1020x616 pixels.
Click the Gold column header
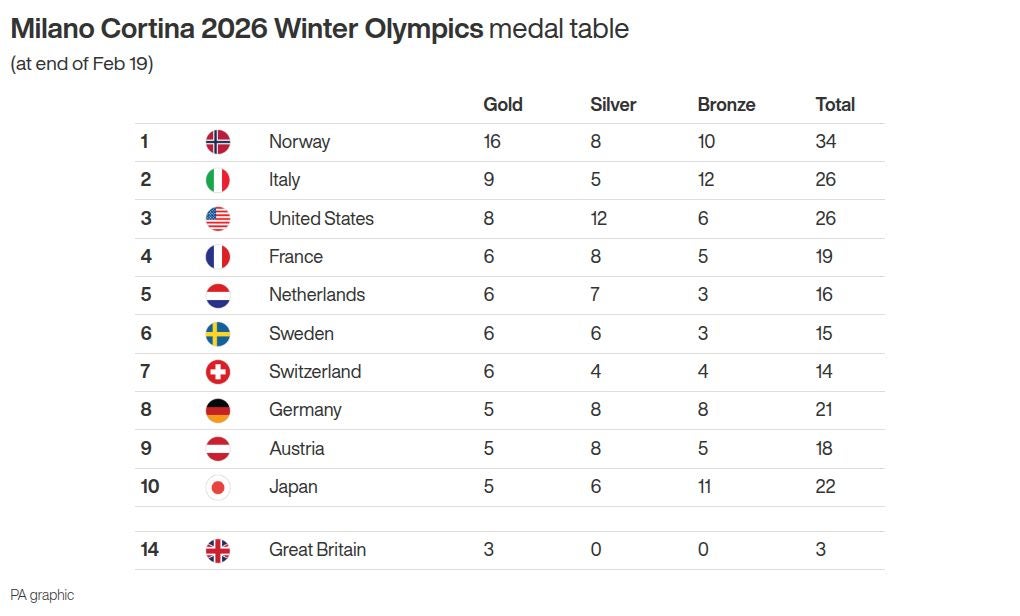[503, 105]
